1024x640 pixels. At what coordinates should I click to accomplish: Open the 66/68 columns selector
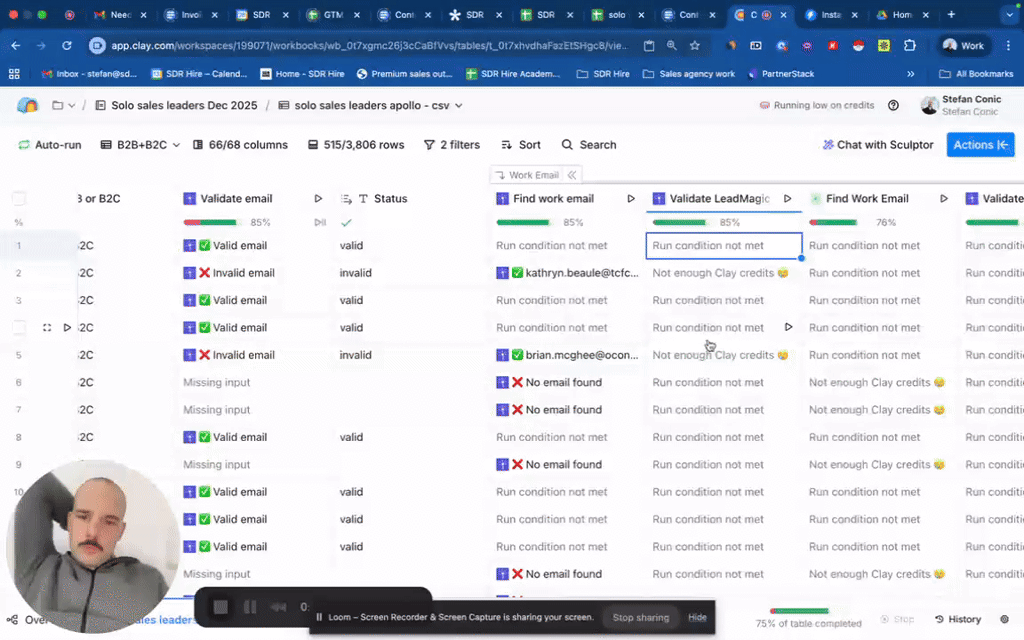239,145
